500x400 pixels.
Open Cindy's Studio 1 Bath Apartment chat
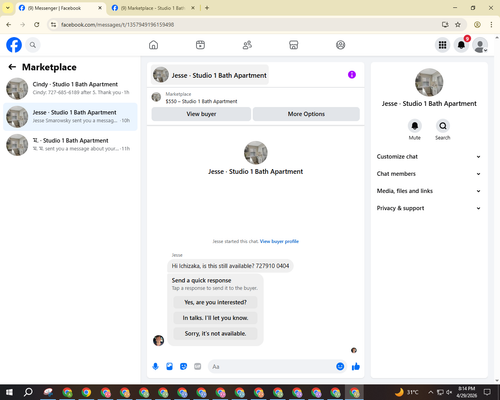[x=70, y=89]
